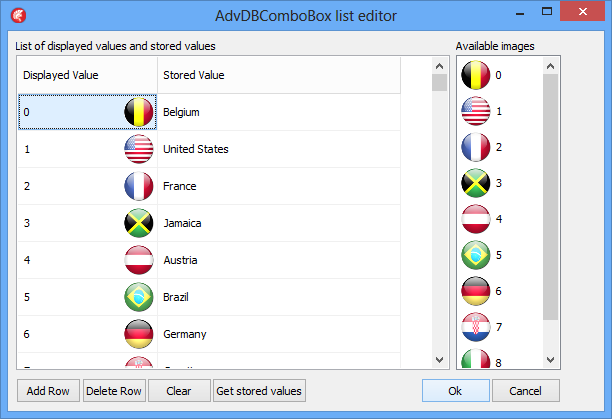Click the stored value cell 'Austria'
This screenshot has width=612, height=419.
(x=279, y=260)
